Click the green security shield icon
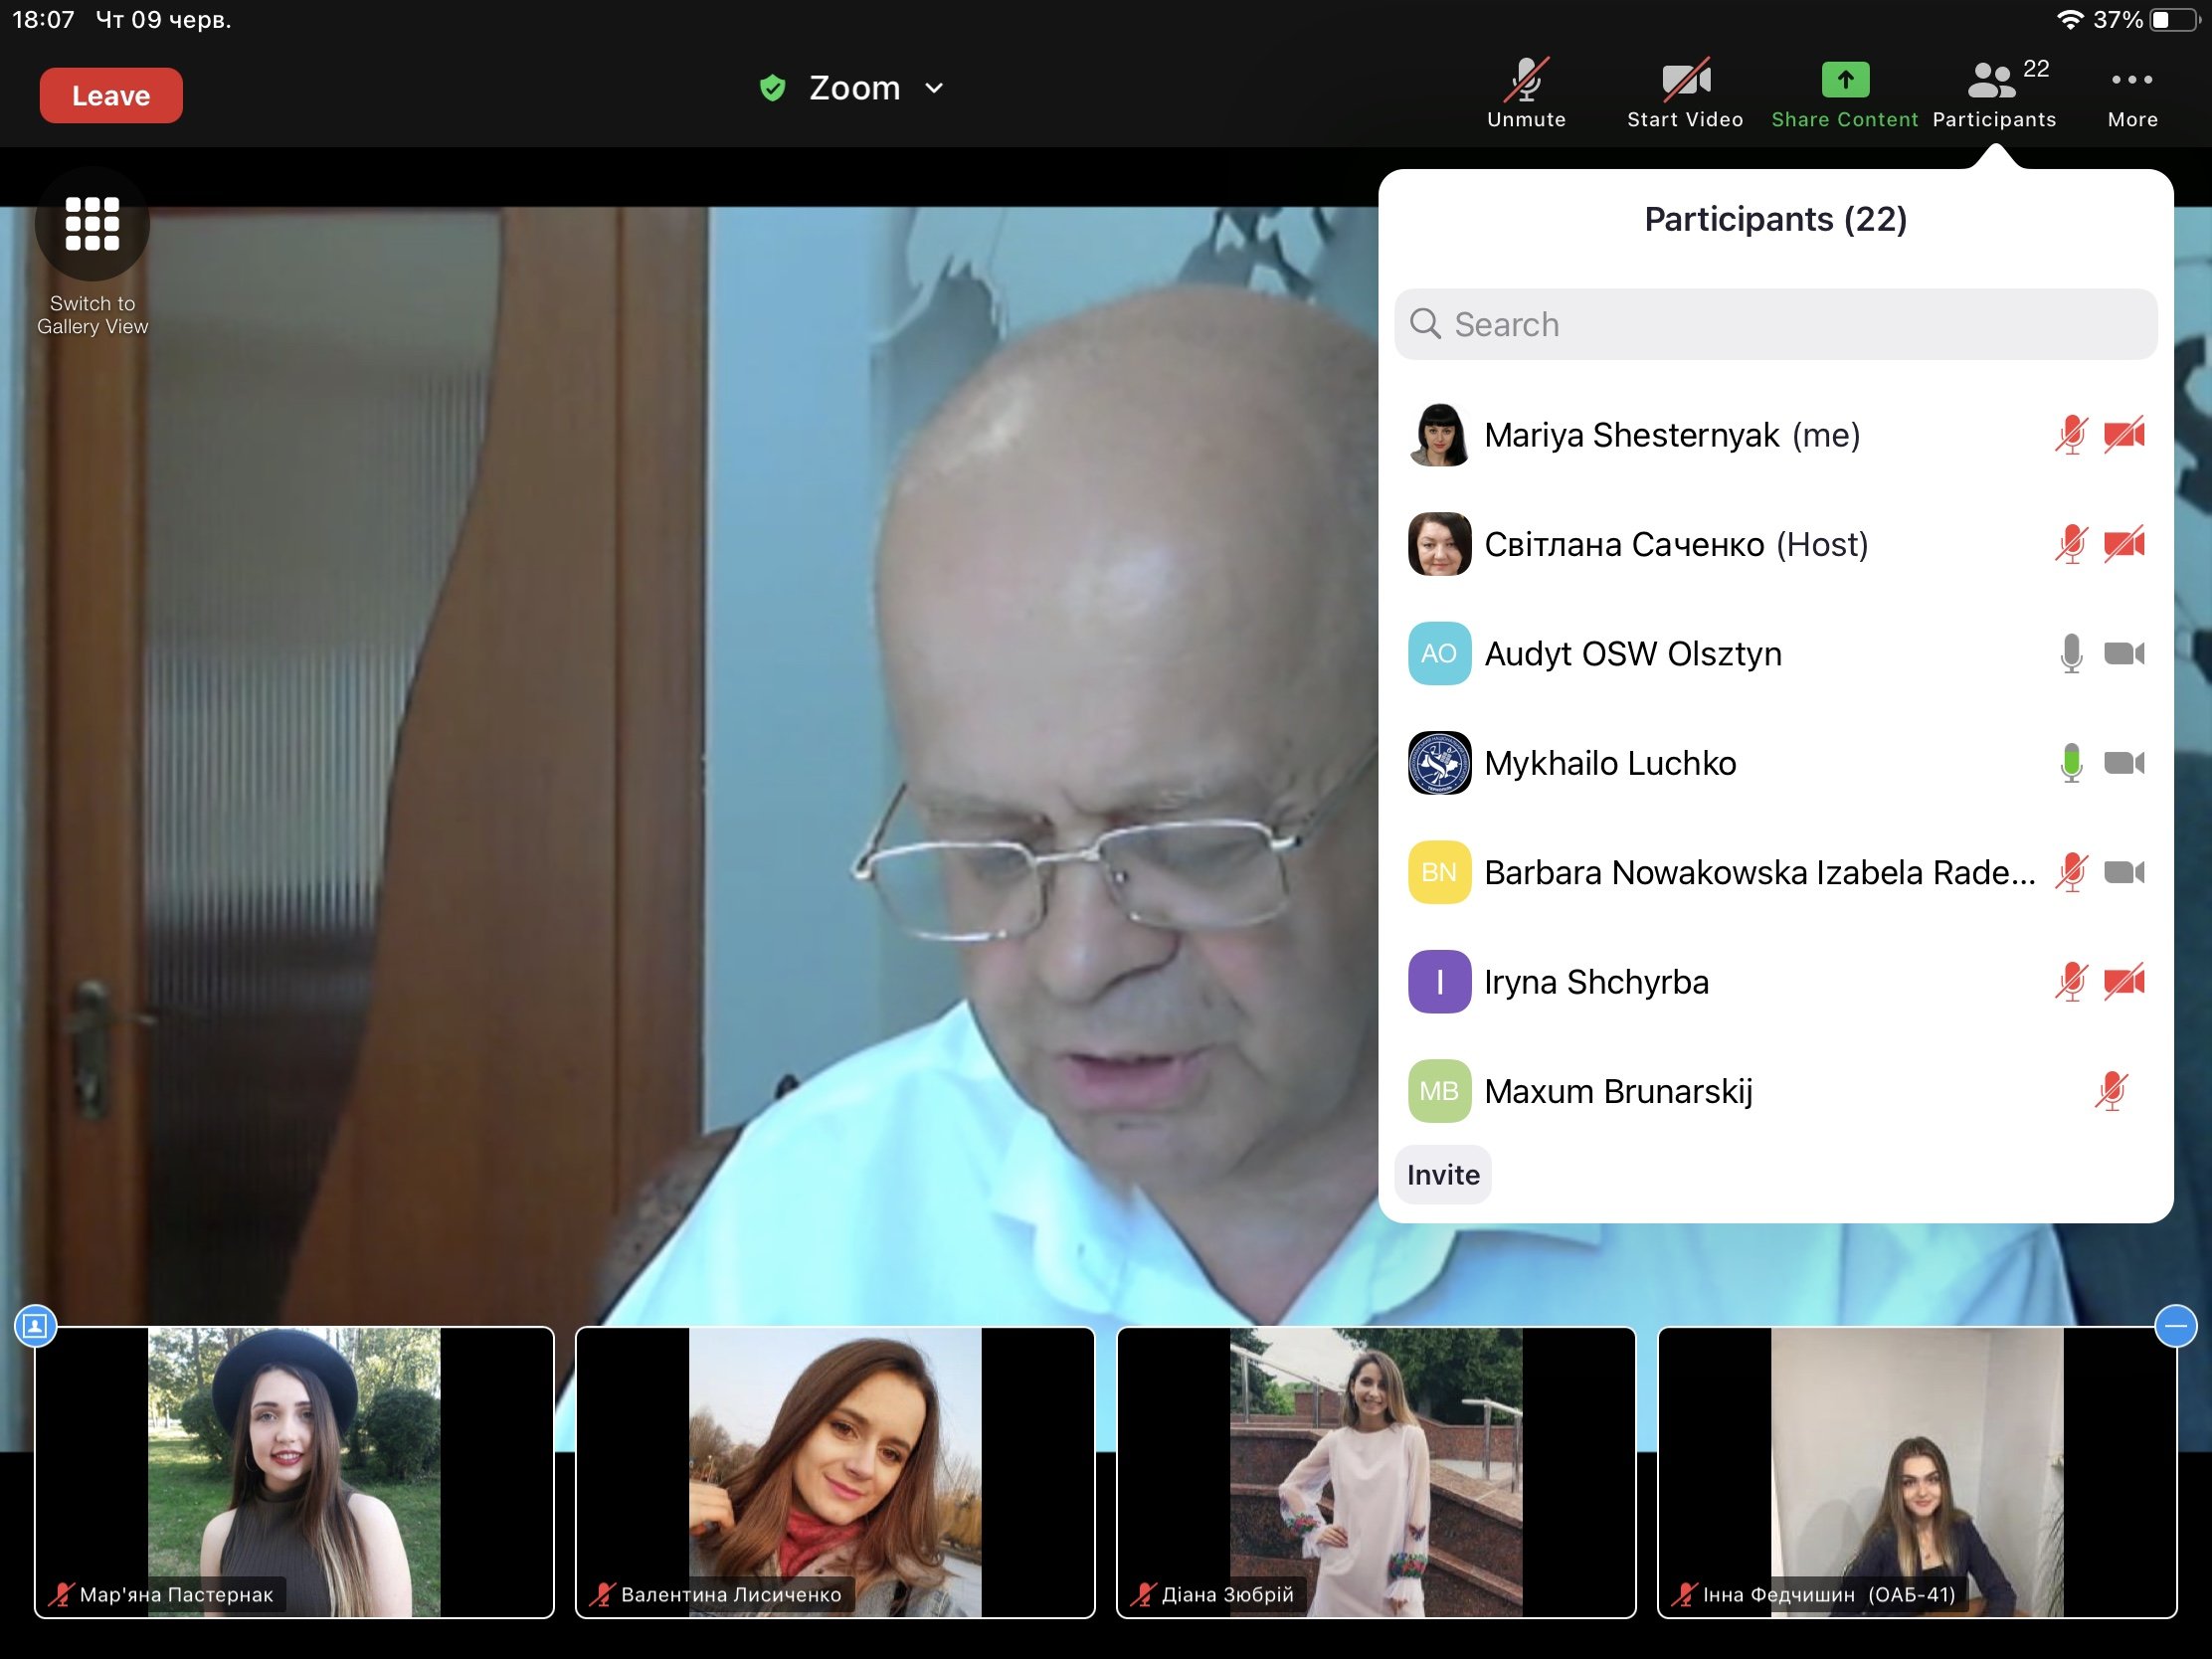 (772, 88)
